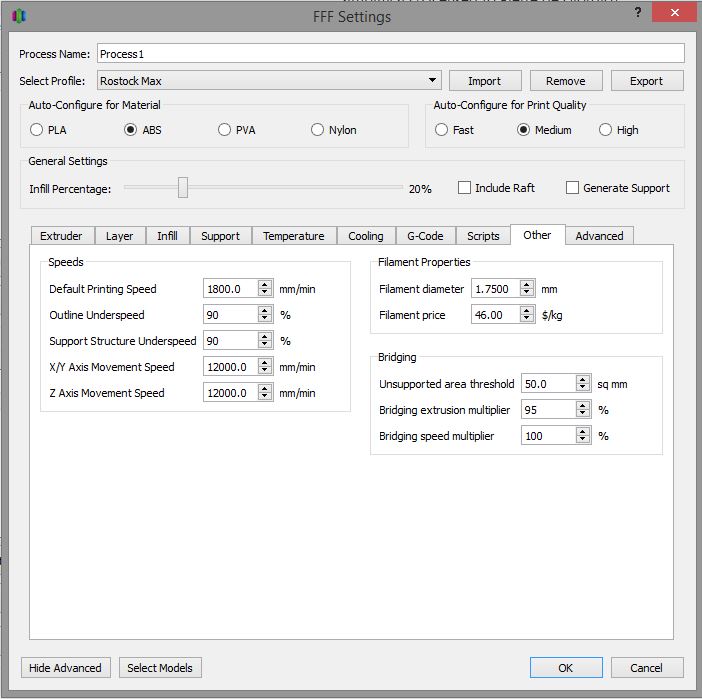Increase Filament diameter using up arrow
Image resolution: width=702 pixels, height=699 pixels.
tap(527, 285)
